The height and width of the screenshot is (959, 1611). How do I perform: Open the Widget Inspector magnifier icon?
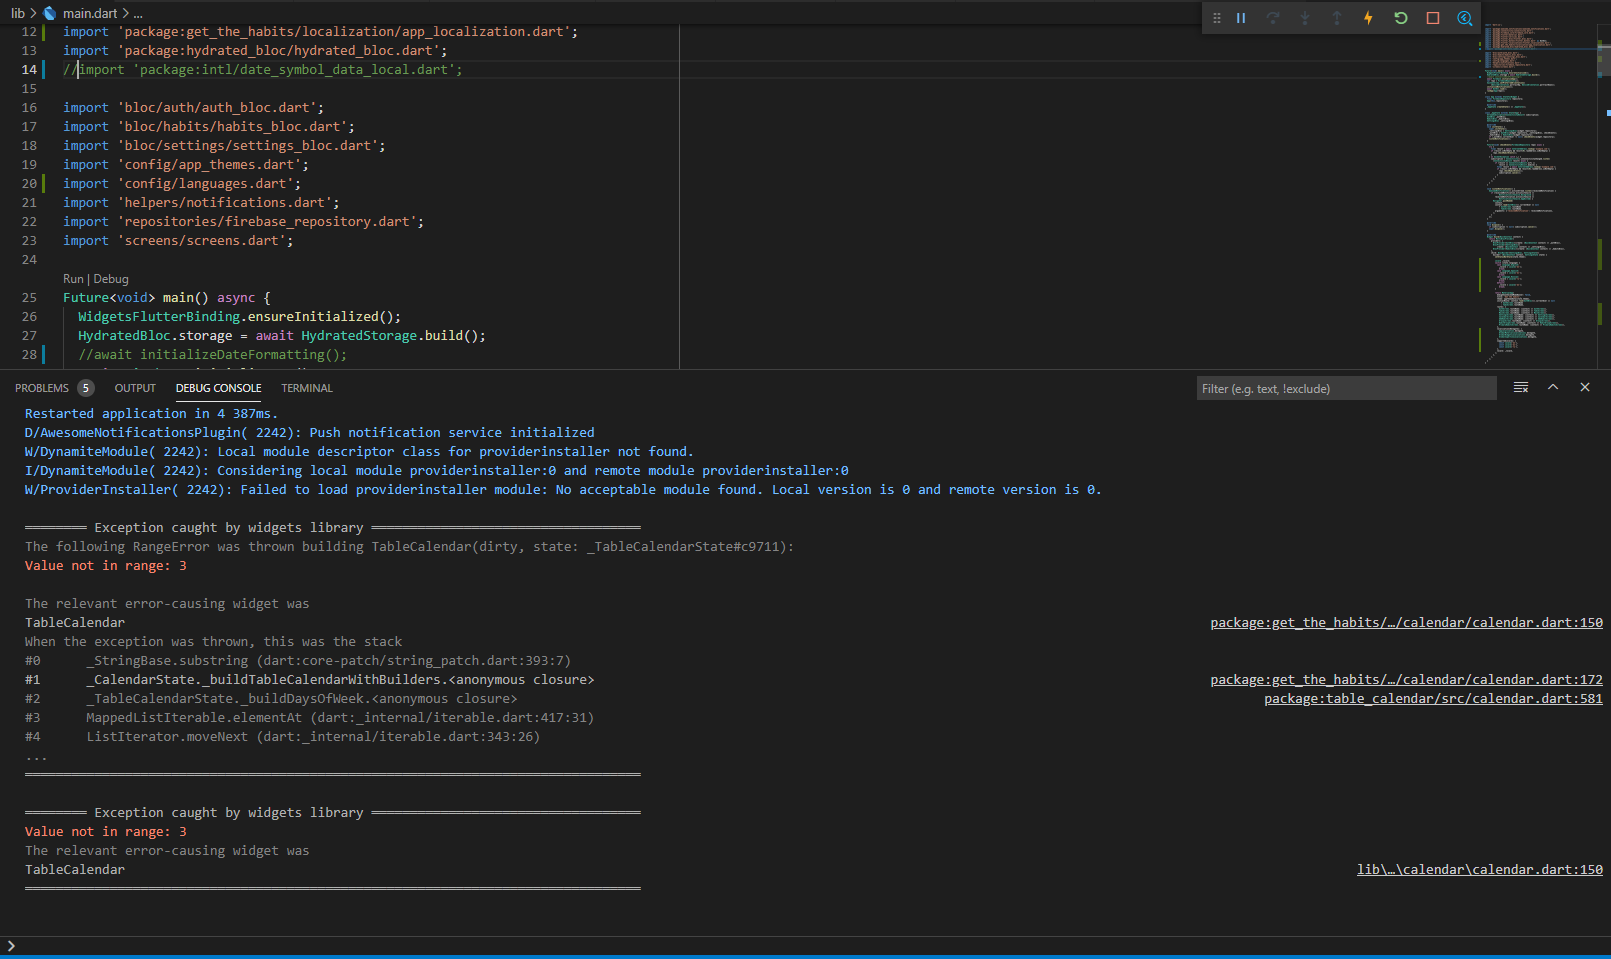pos(1463,17)
